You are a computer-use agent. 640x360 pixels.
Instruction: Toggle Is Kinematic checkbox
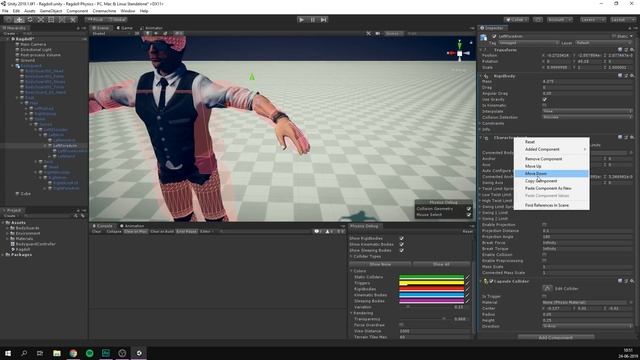coord(544,105)
